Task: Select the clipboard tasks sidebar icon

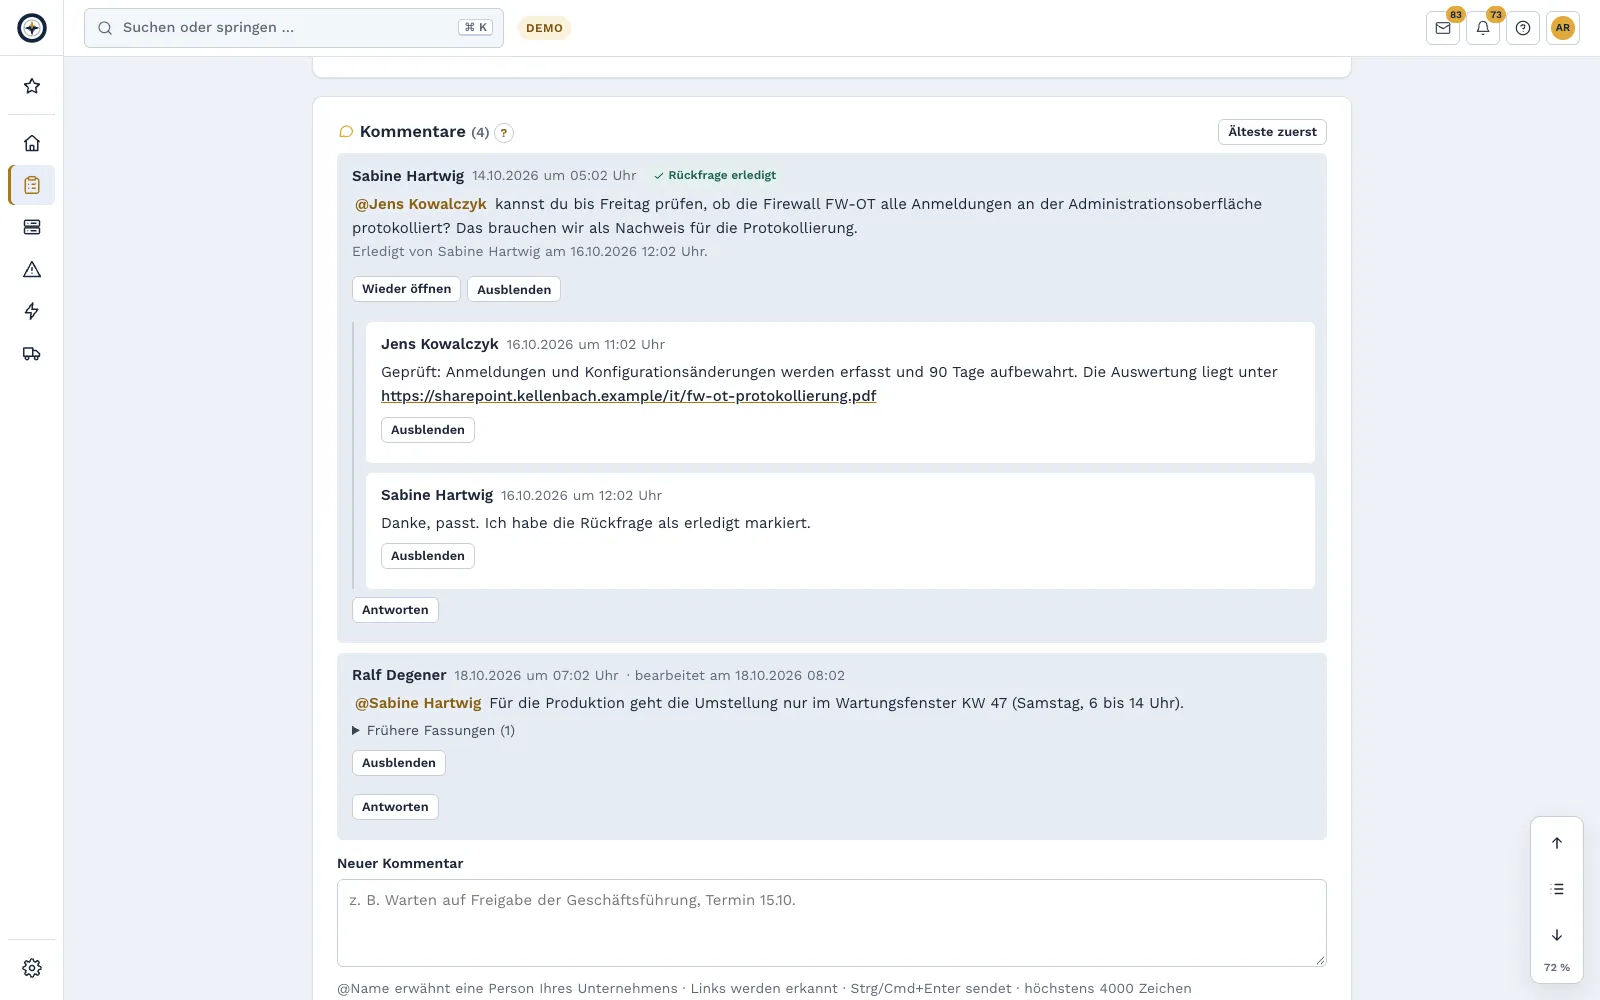Action: (32, 185)
